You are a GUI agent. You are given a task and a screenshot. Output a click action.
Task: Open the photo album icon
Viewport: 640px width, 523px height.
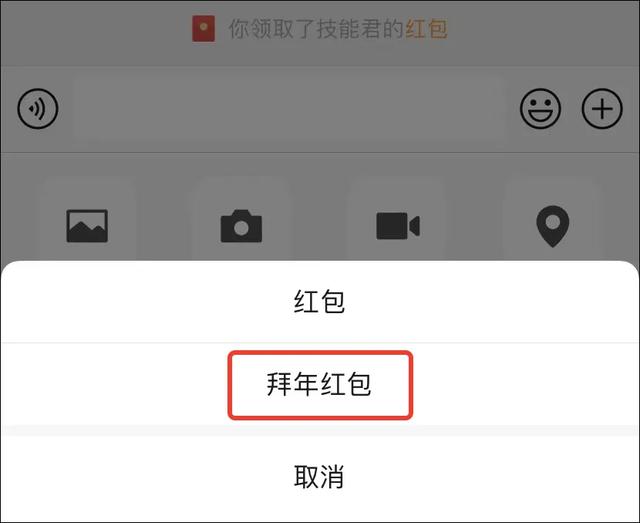[87, 226]
